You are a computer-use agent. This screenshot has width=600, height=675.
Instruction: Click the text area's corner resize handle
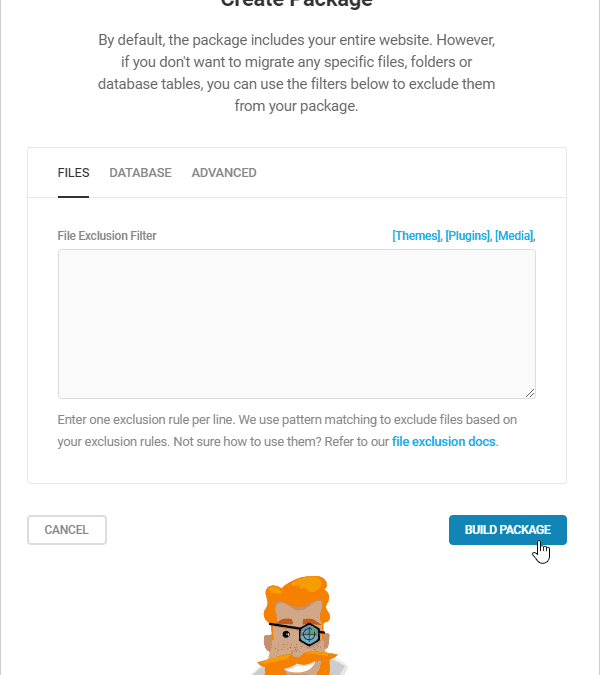pos(530,393)
